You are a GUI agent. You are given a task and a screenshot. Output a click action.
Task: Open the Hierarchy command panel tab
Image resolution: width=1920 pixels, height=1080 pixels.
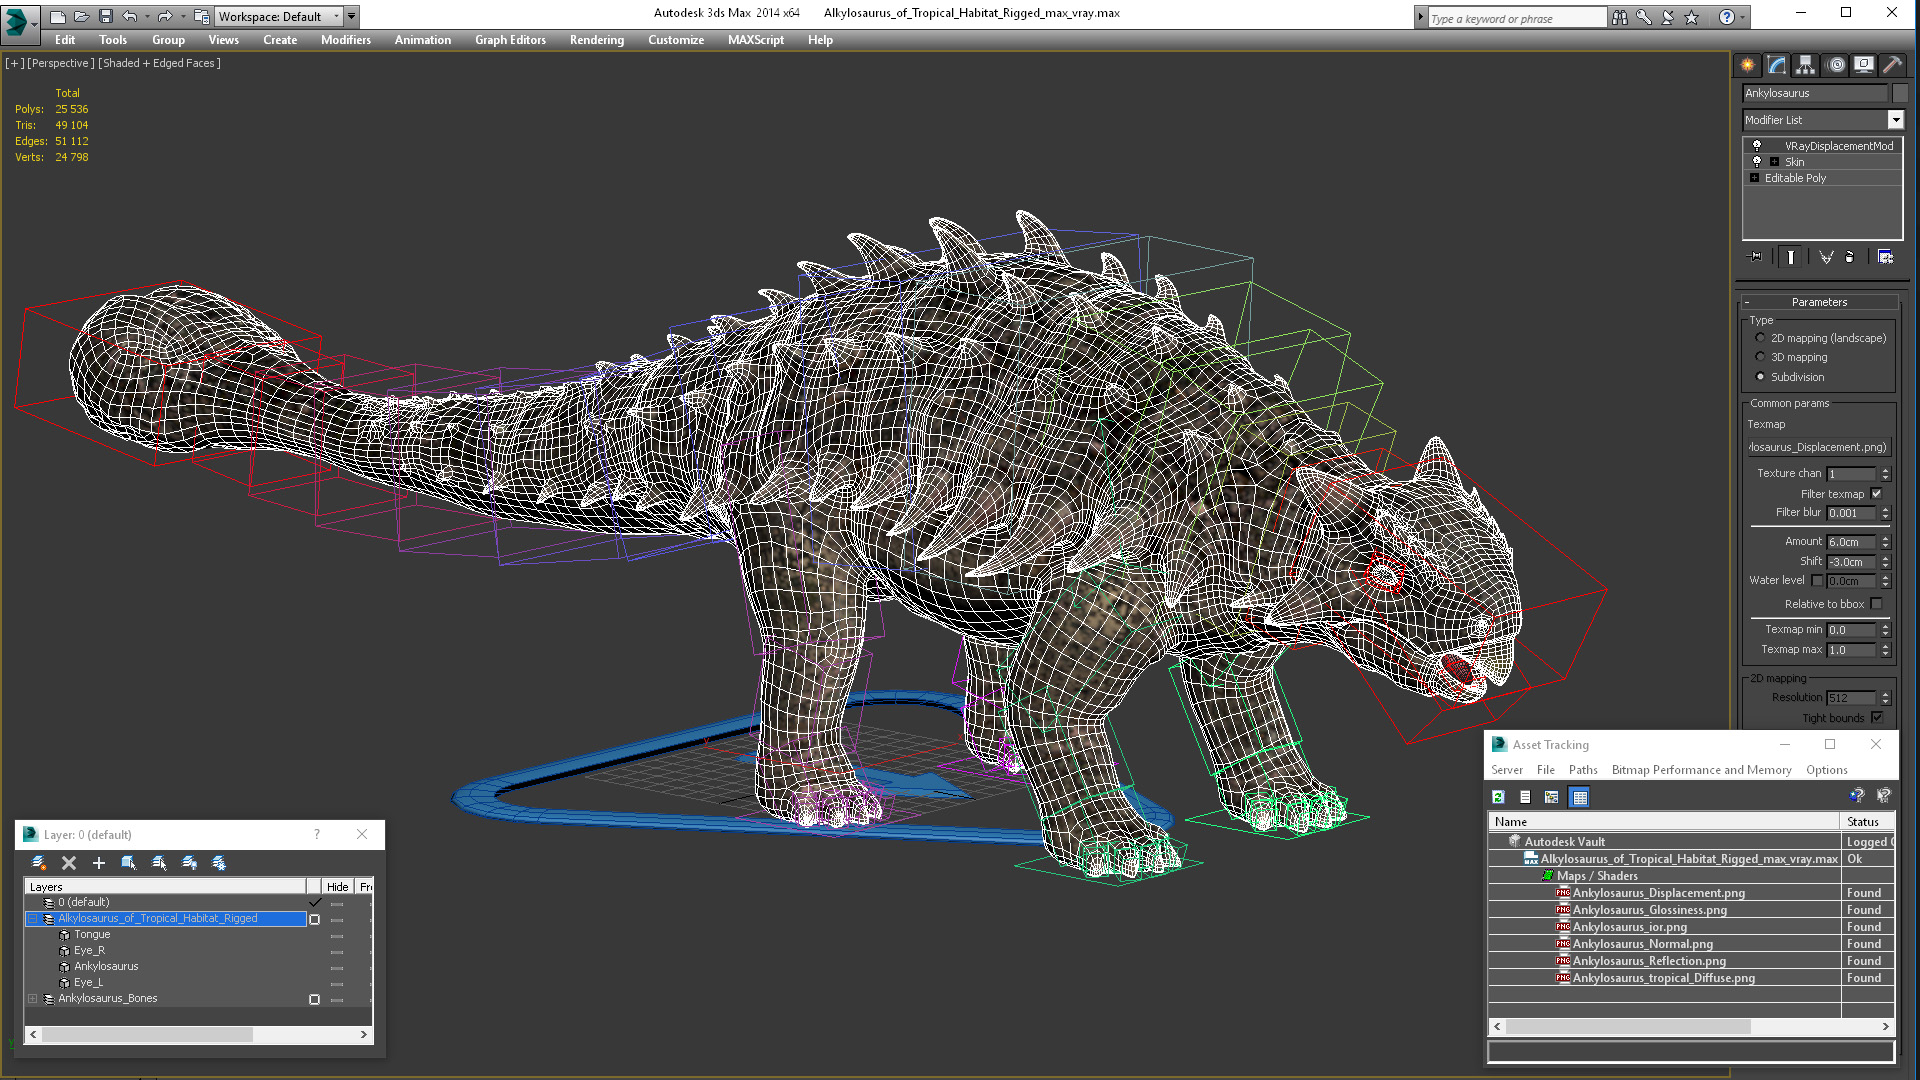coord(1805,65)
